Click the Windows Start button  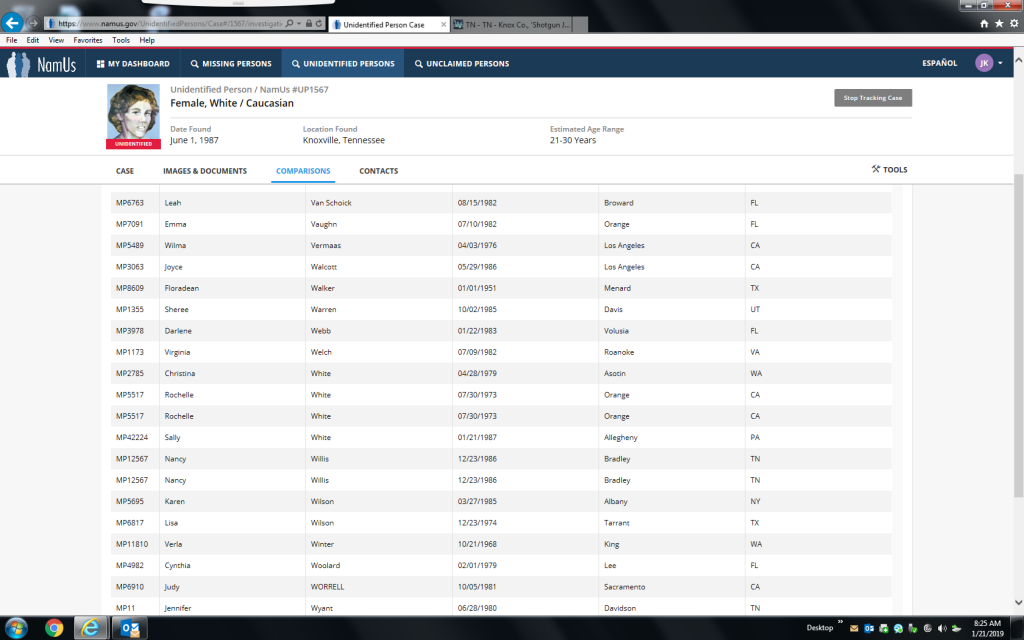click(x=15, y=628)
